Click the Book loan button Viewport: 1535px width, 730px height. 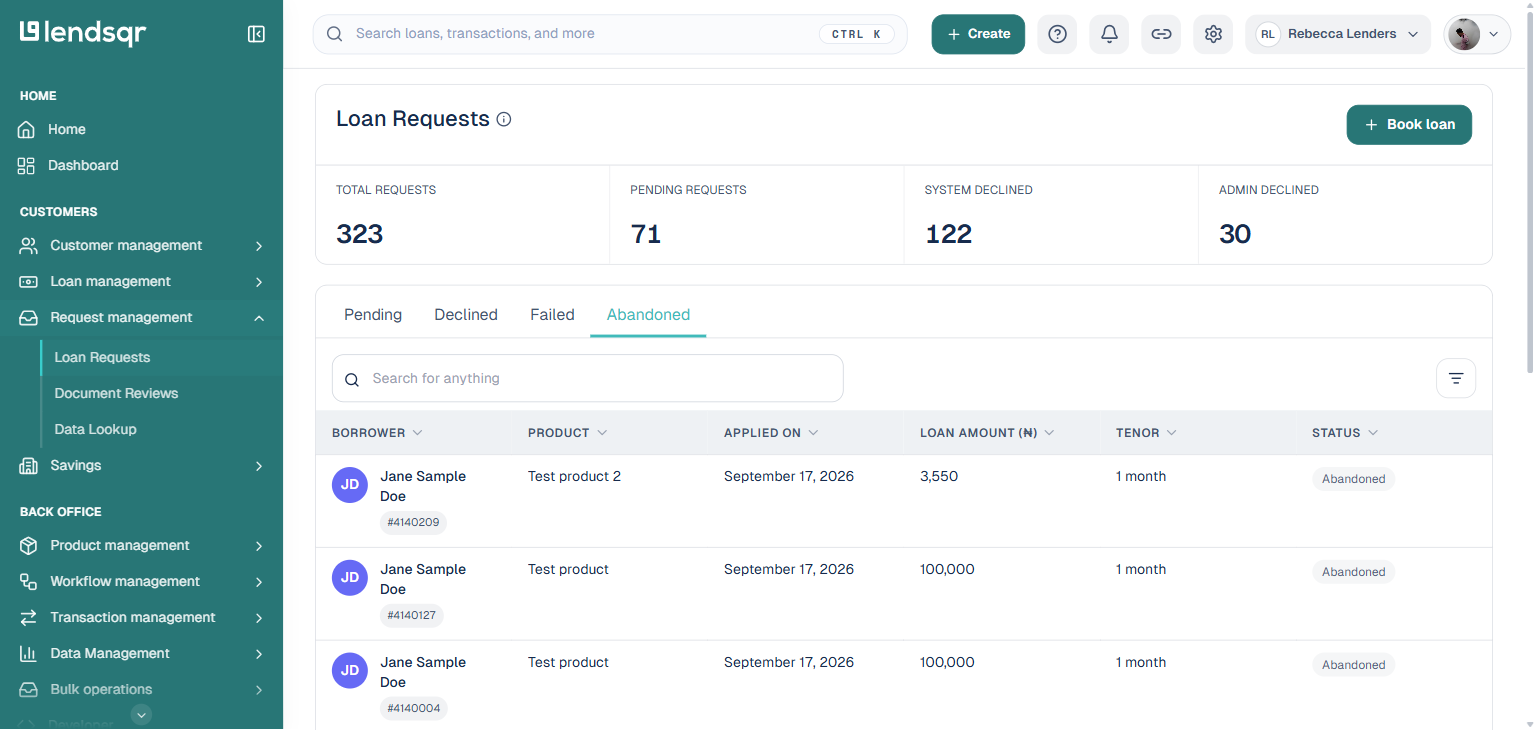click(x=1409, y=125)
